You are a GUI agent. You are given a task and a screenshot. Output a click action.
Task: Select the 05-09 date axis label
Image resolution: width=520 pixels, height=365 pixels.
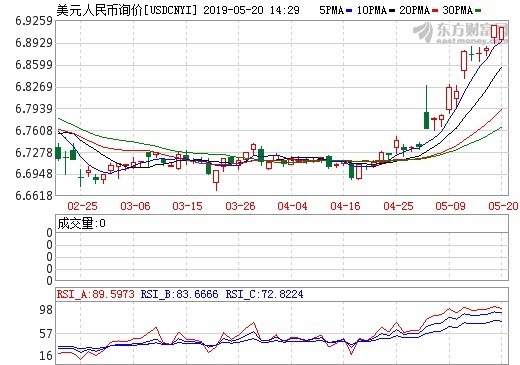[x=450, y=206]
